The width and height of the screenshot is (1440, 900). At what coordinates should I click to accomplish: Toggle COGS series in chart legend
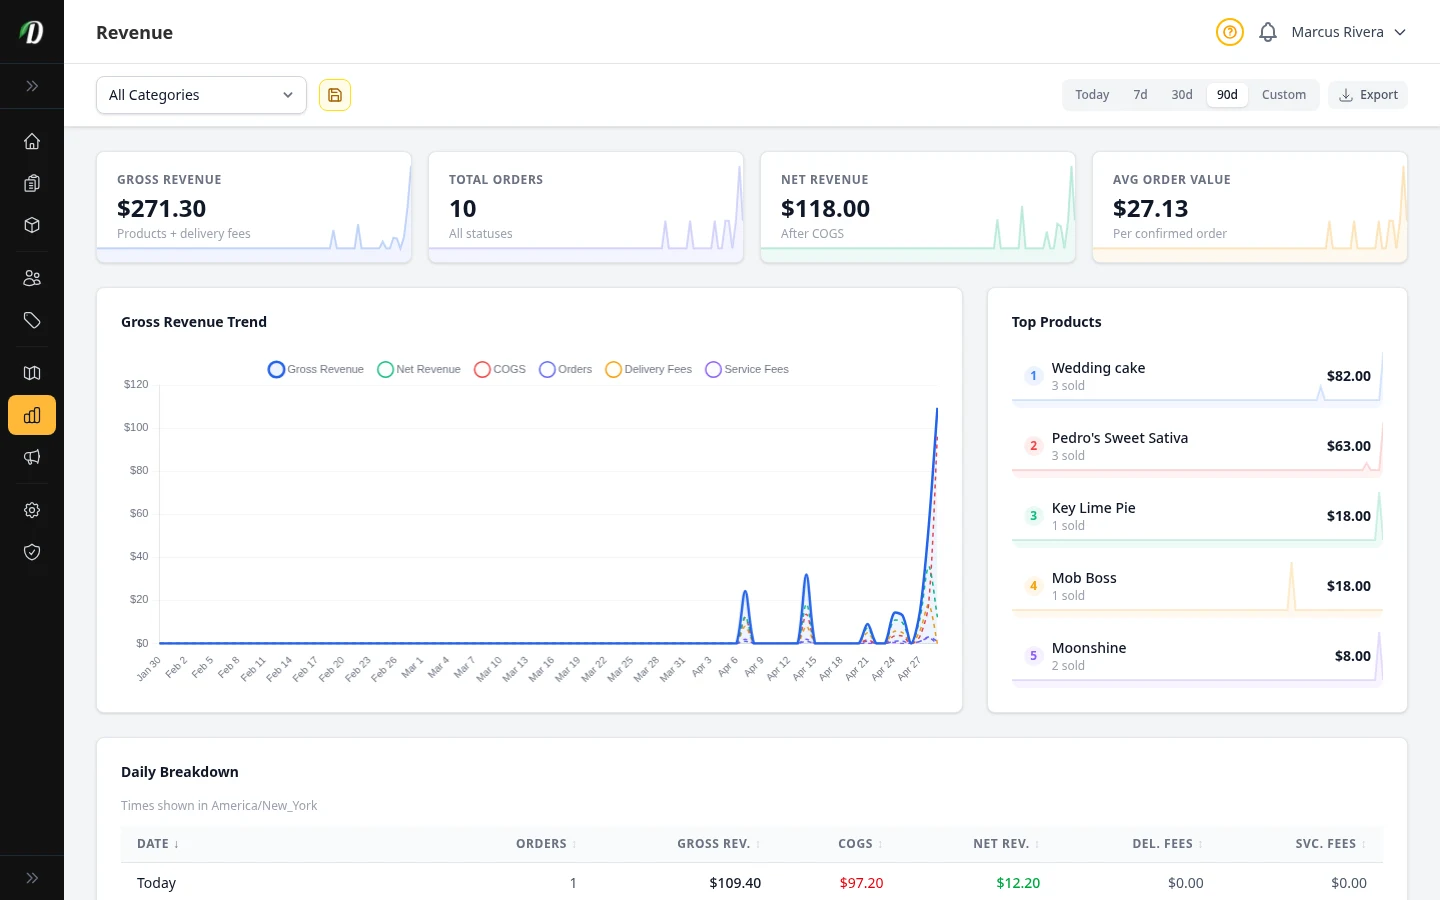[x=500, y=369]
